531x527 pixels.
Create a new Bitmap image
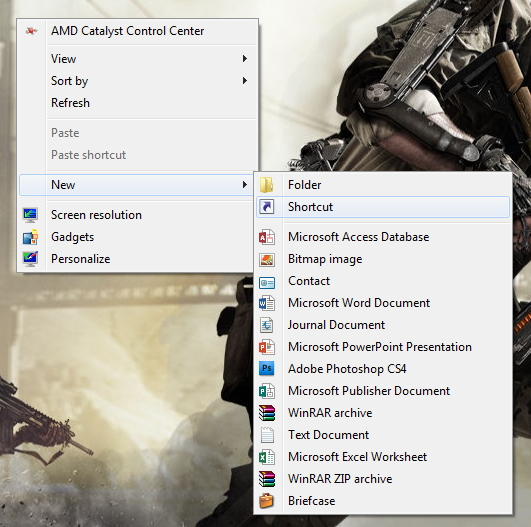[x=383, y=259]
